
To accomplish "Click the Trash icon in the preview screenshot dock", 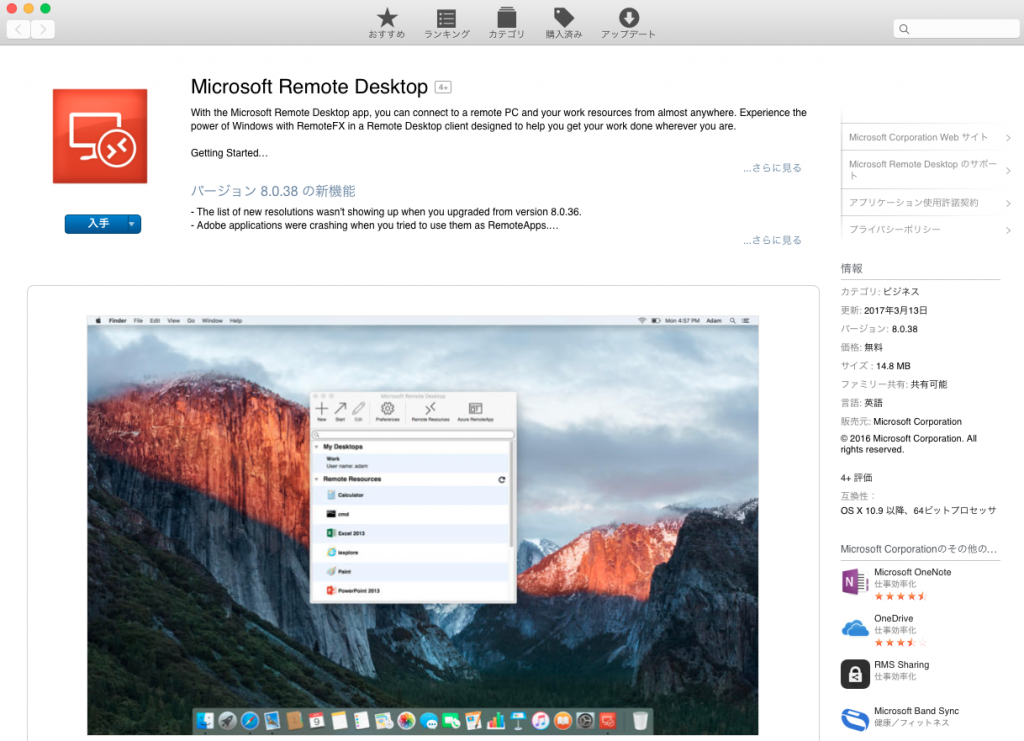I will coord(640,720).
